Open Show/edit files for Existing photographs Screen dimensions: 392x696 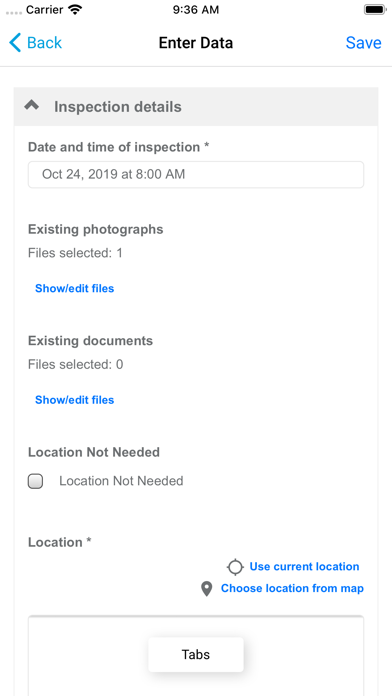[75, 289]
